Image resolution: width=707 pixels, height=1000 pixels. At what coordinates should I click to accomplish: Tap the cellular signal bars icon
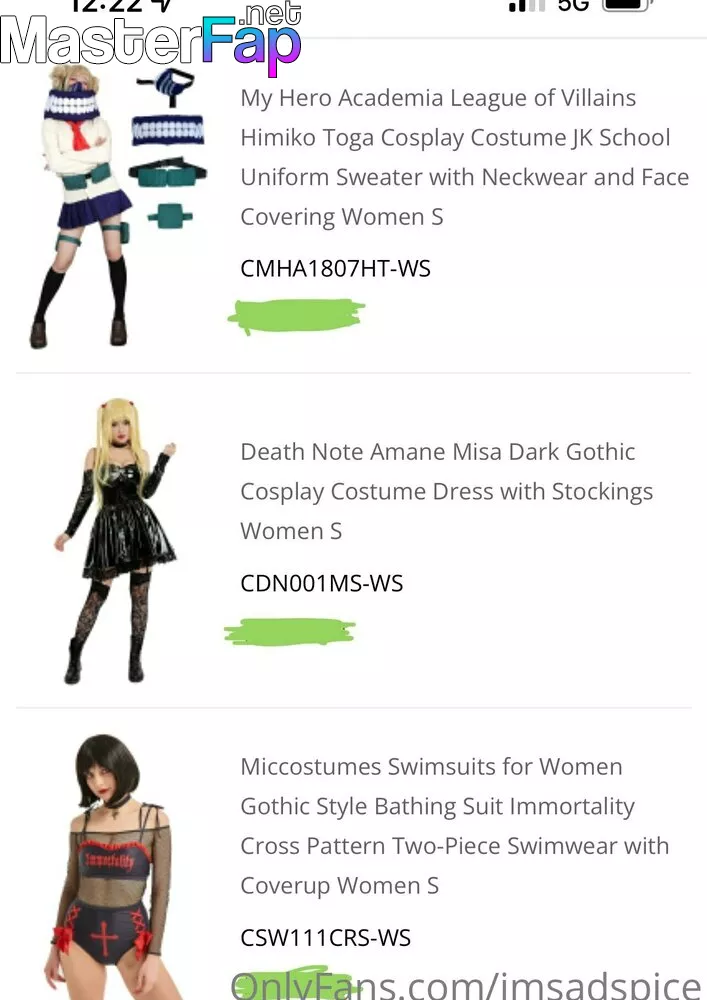pos(527,6)
